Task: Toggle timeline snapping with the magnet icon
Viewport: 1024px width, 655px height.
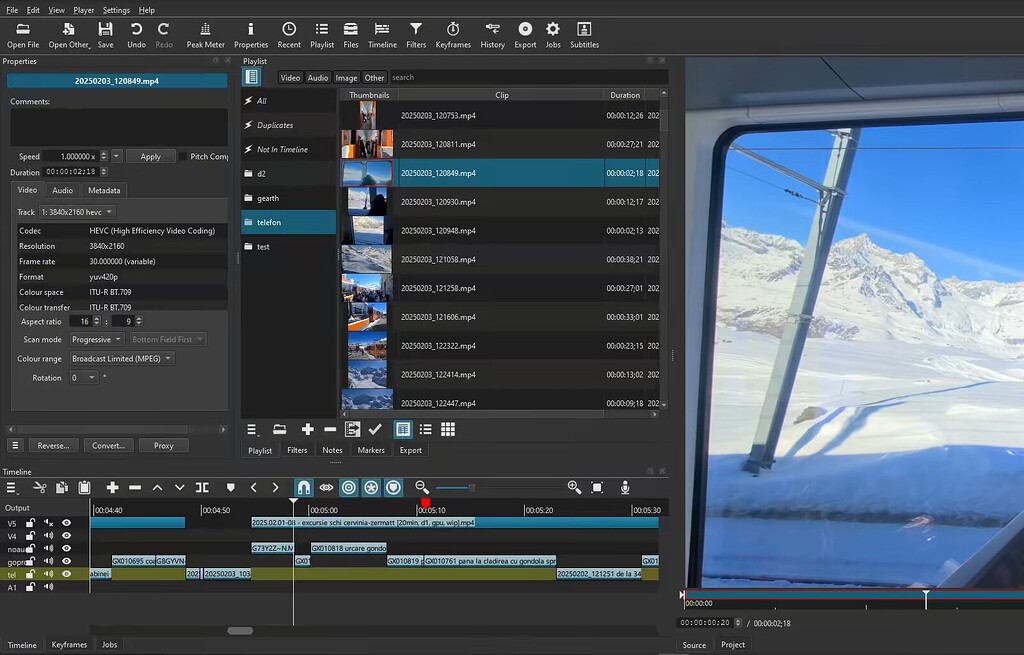Action: pos(303,488)
